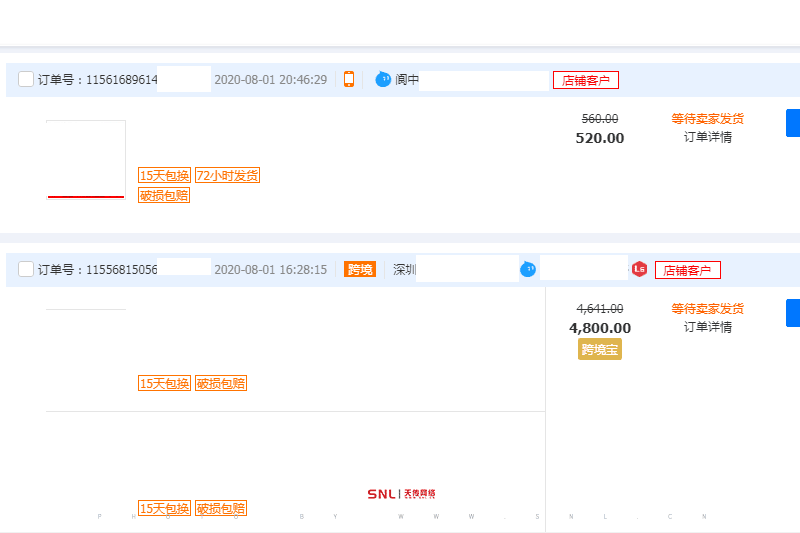Open 订单详情 for the 4,800.00 order
This screenshot has height=533, width=800.
click(708, 327)
